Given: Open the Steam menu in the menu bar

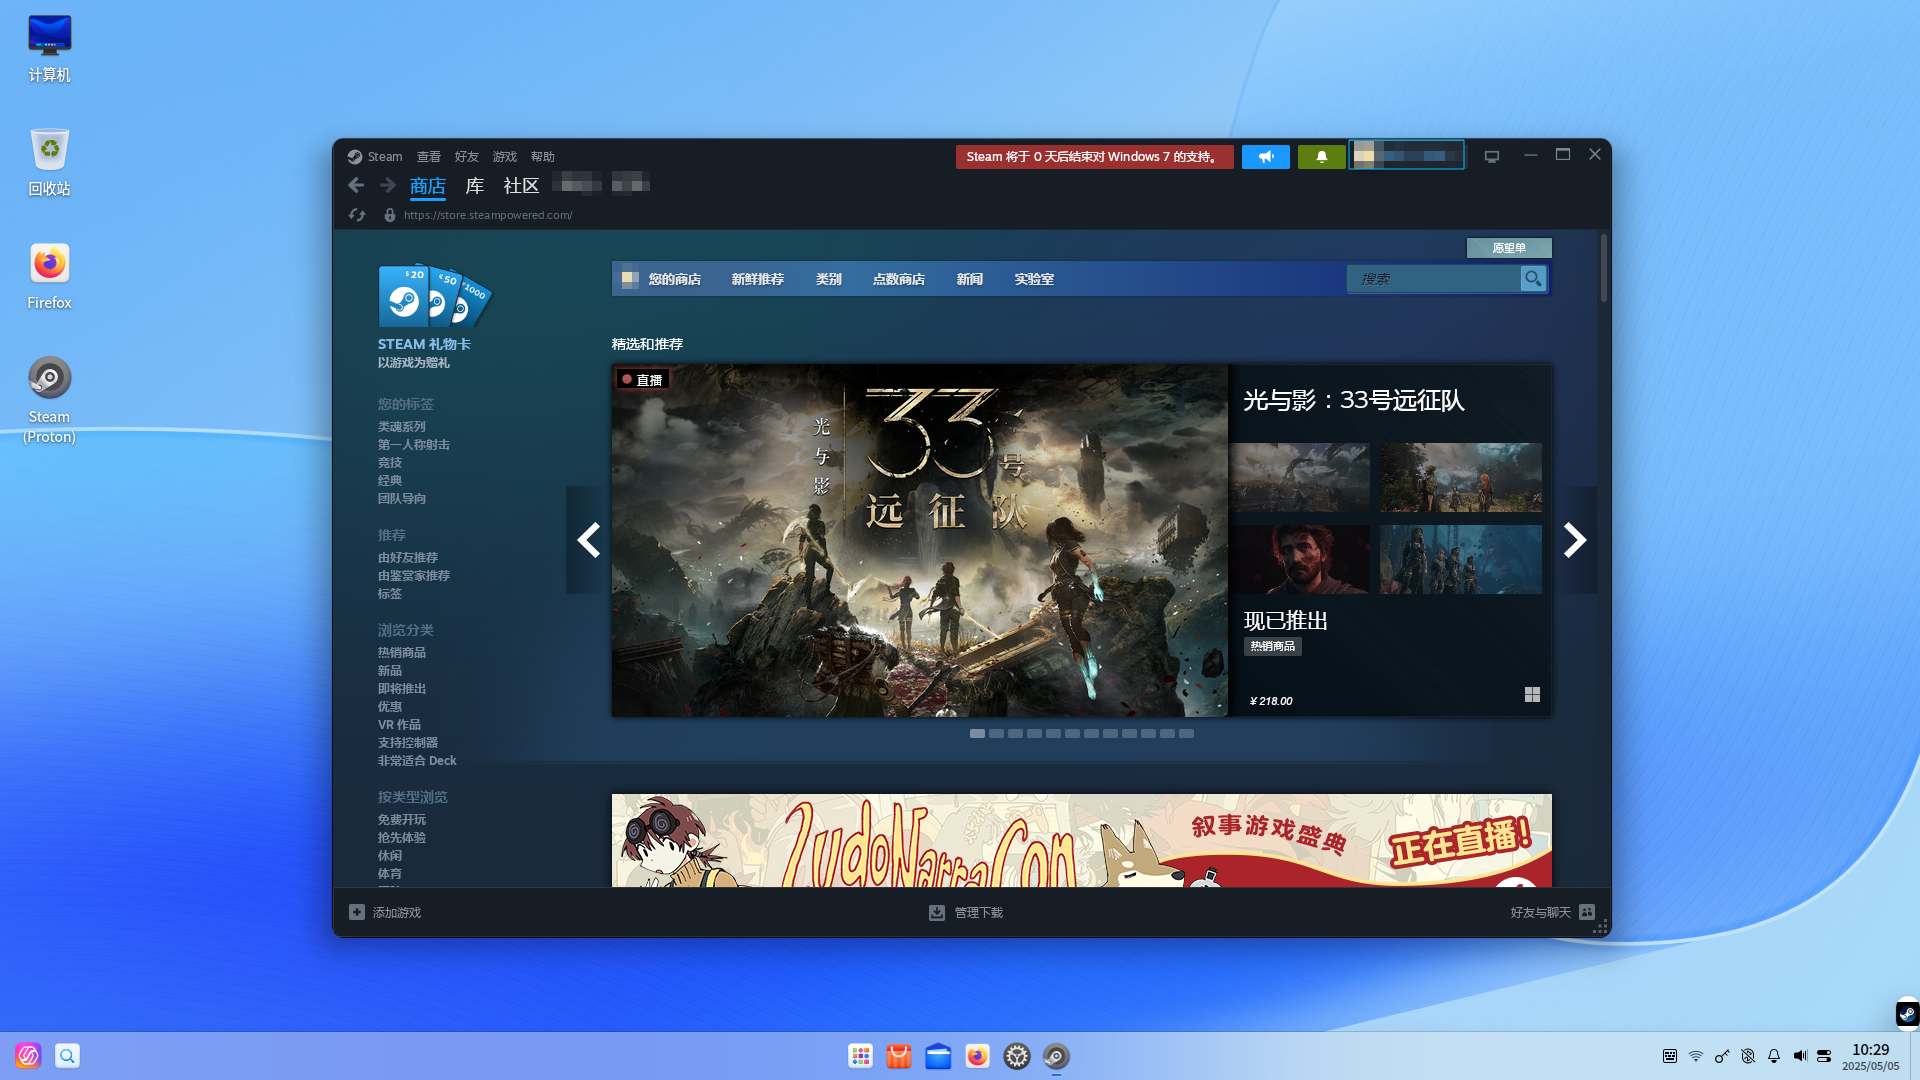Looking at the screenshot, I should 384,157.
